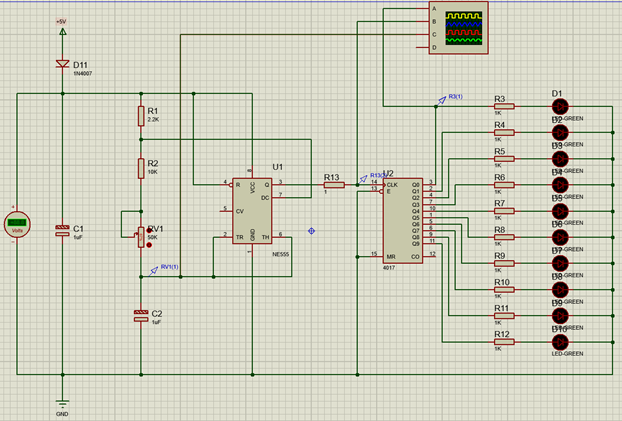Click the R3(1) voltage probe label
This screenshot has width=622, height=421.
[454, 97]
